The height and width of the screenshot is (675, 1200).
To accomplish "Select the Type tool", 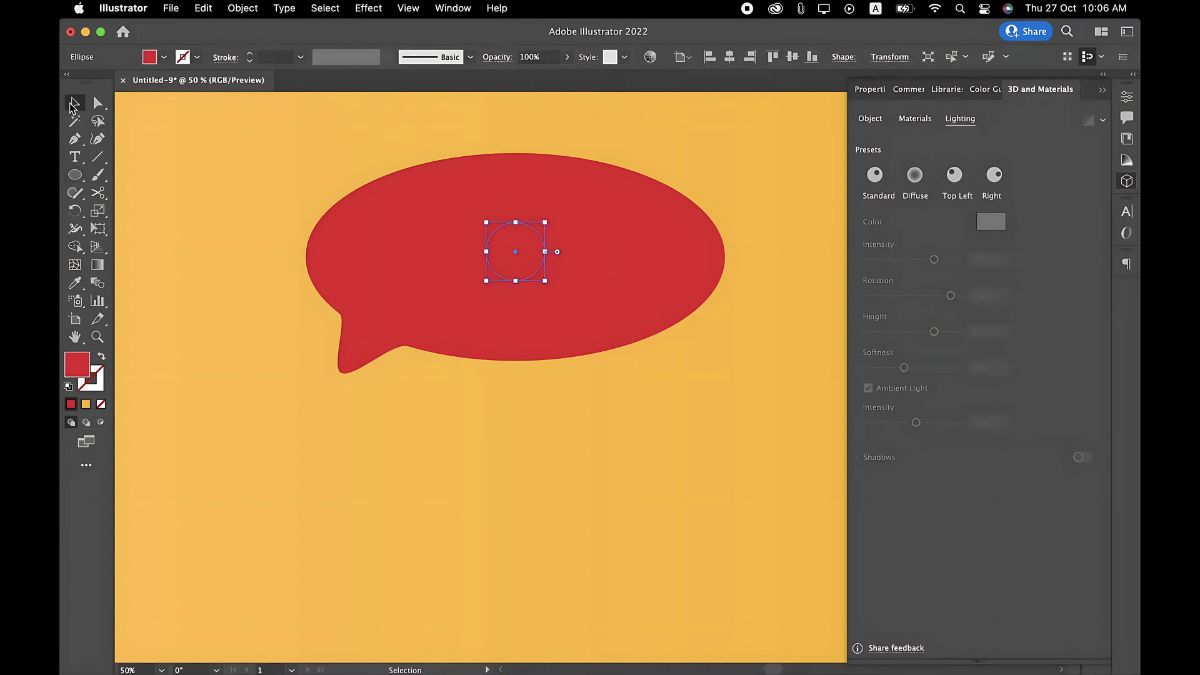I will click(x=75, y=157).
